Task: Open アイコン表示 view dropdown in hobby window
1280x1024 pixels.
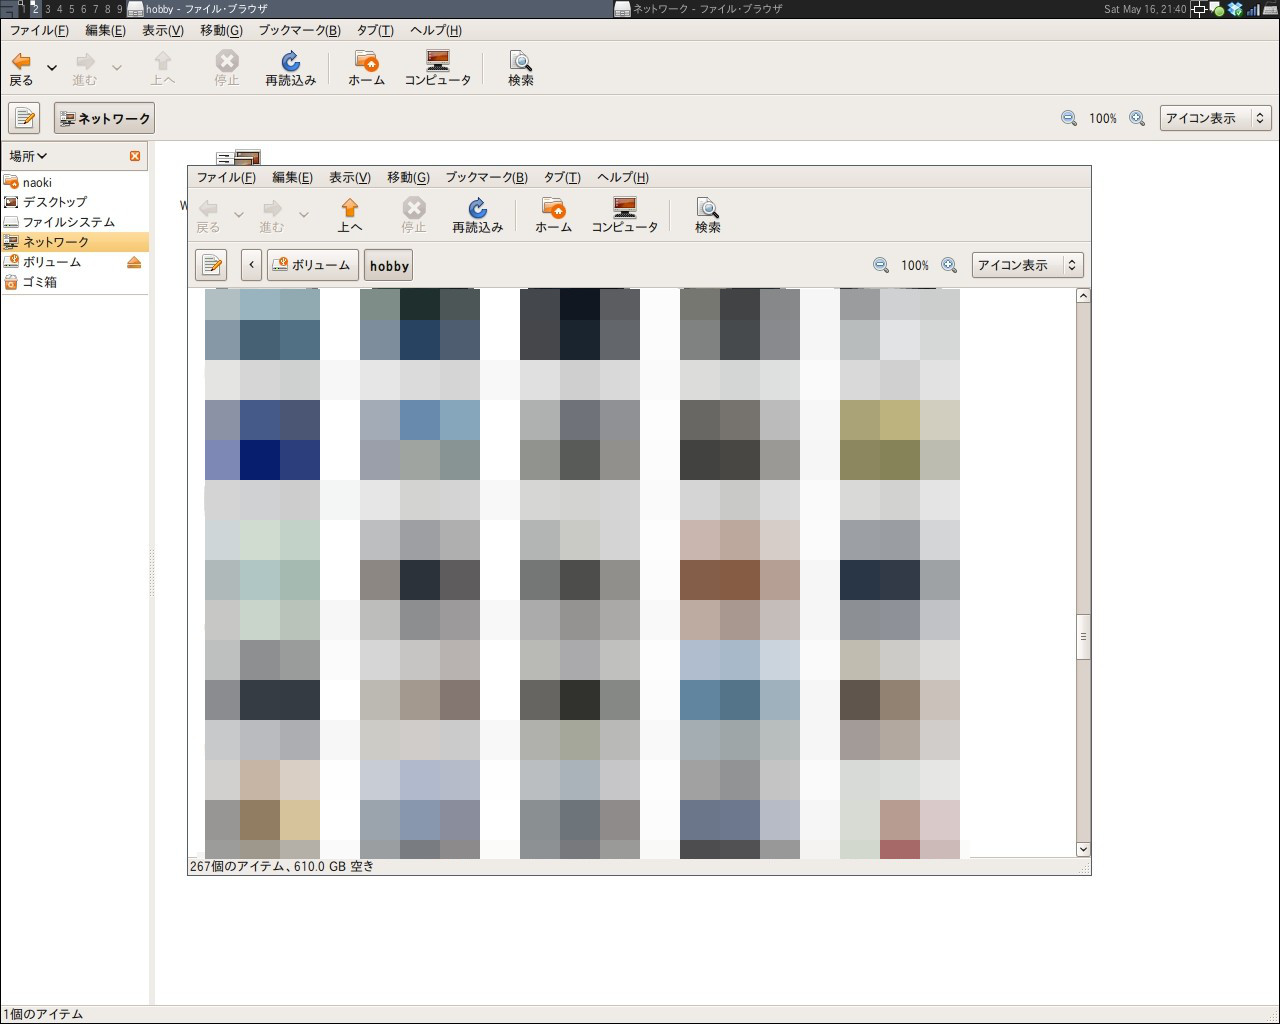Action: click(1028, 265)
